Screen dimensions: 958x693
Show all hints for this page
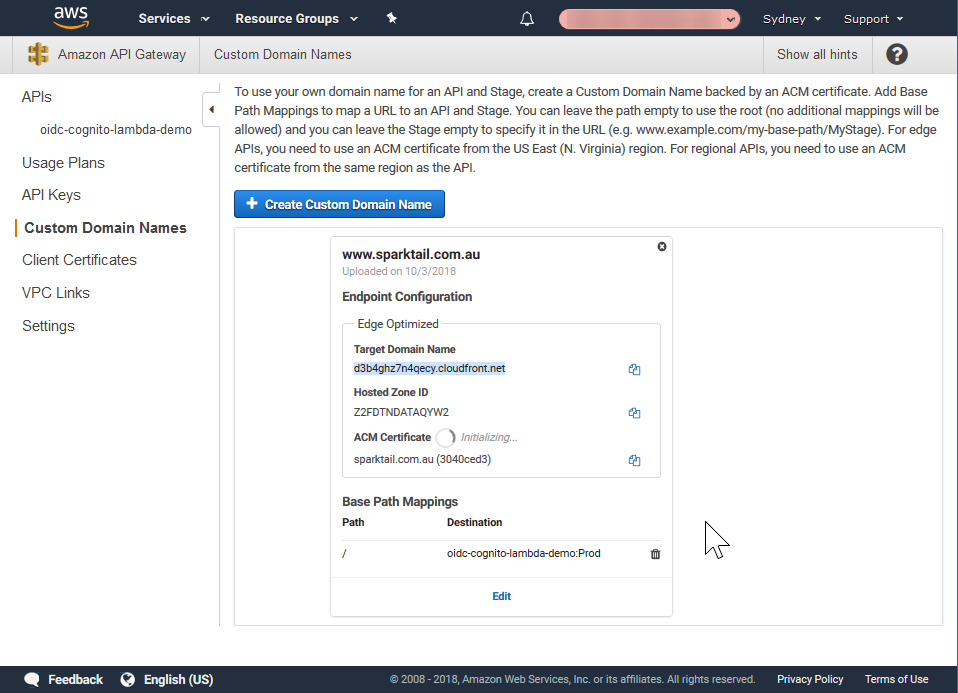click(817, 55)
